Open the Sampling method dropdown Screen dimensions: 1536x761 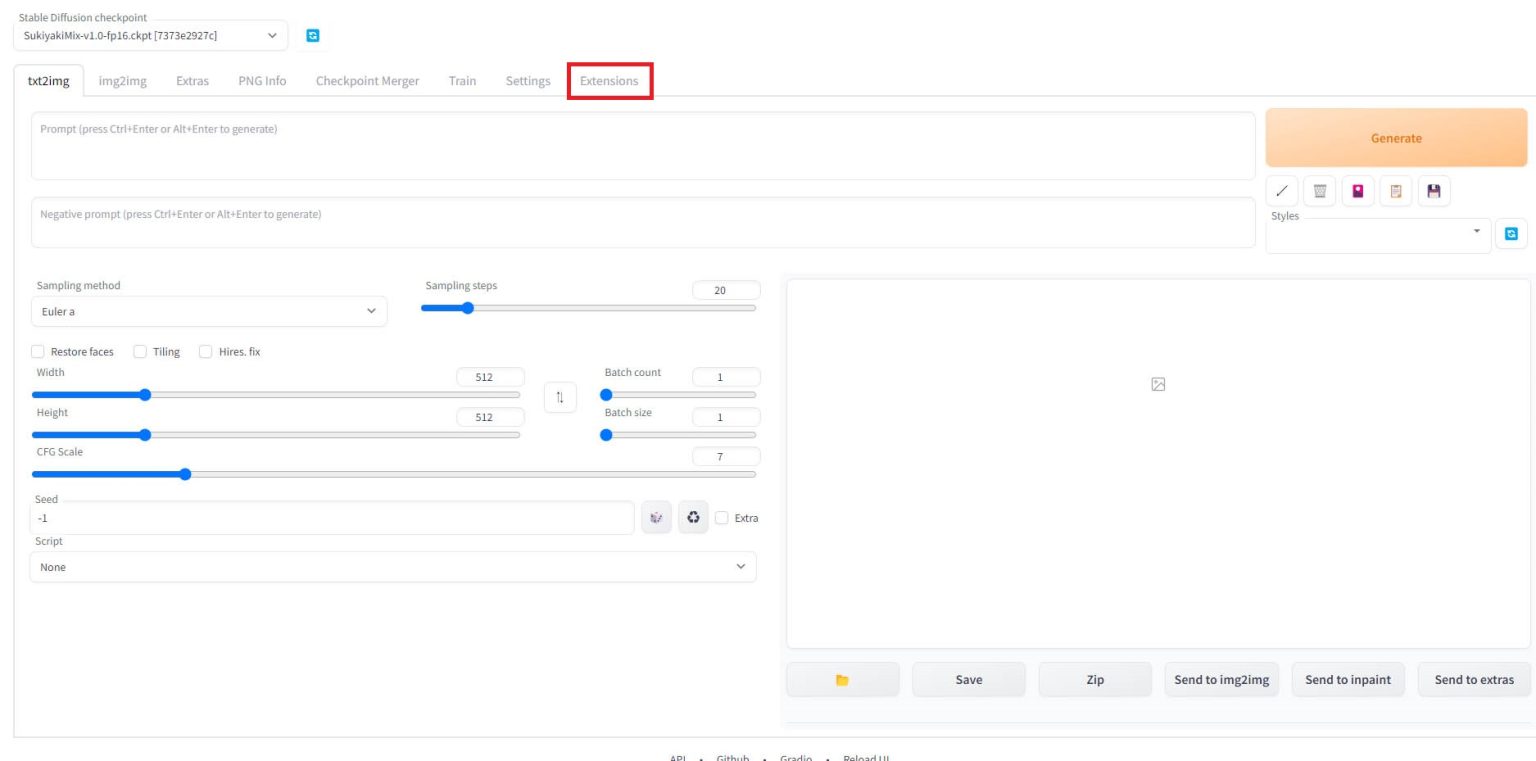tap(208, 312)
